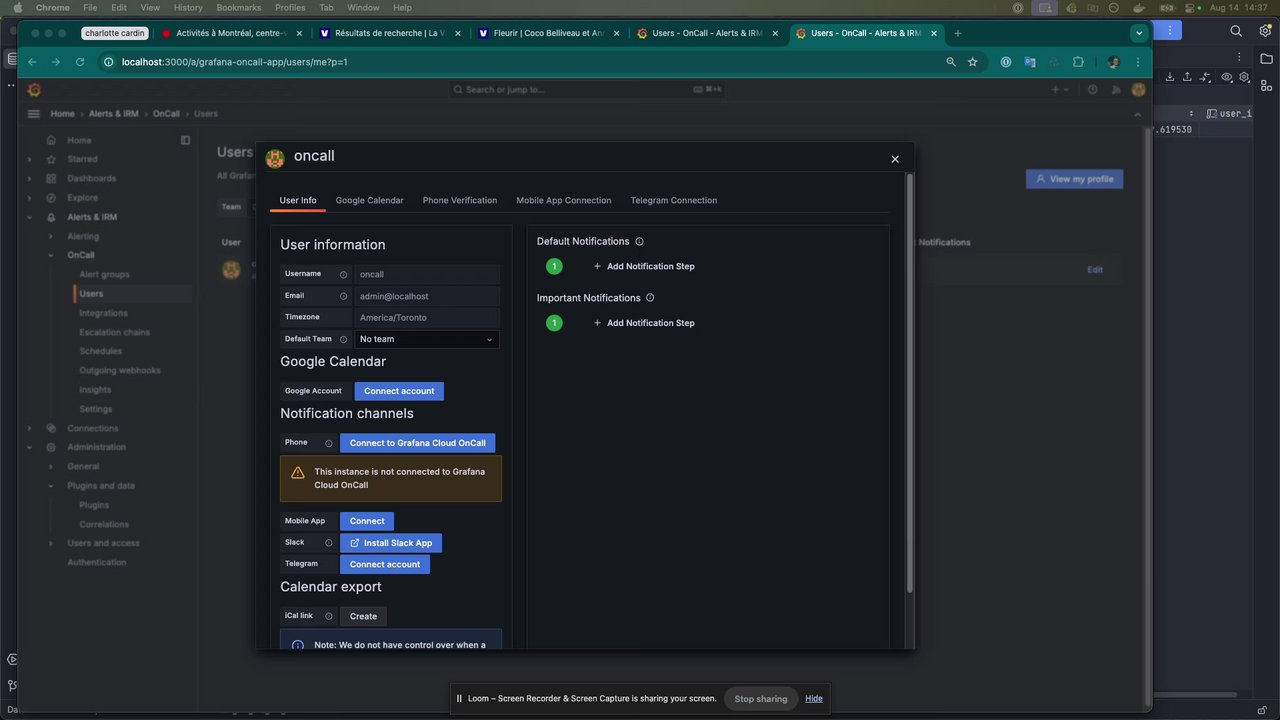Open the Mobile App Connection tab
This screenshot has height=720, width=1280.
(564, 200)
